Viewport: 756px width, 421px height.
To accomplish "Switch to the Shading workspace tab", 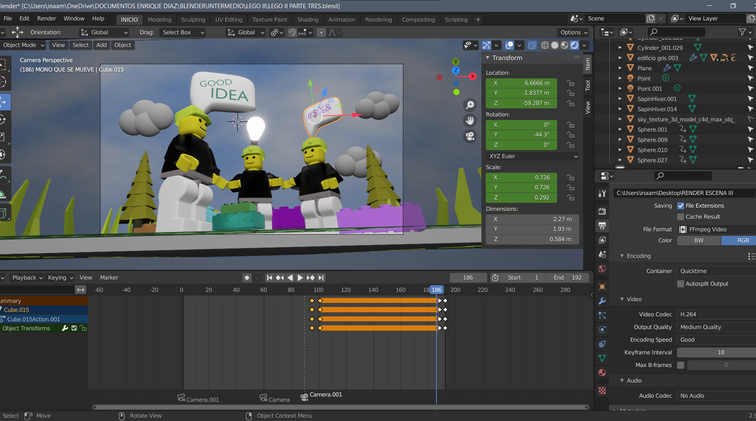I will click(308, 20).
